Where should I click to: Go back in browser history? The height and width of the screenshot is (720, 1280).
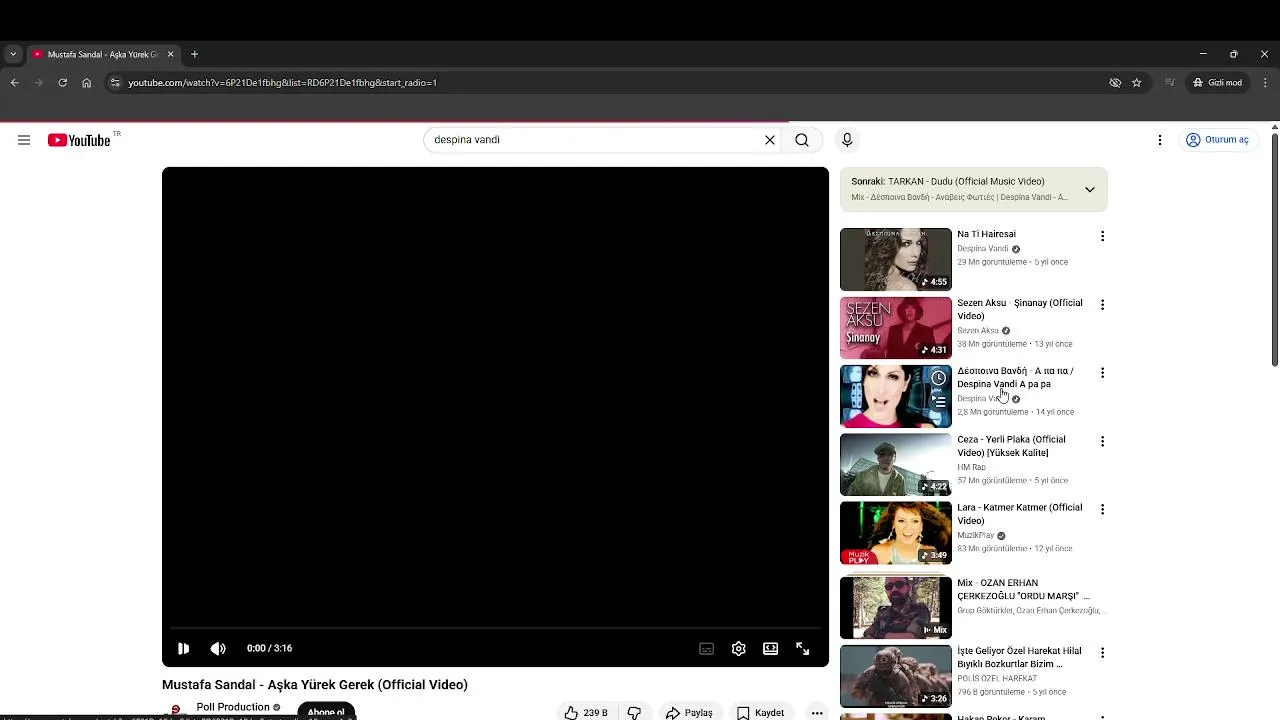[x=14, y=83]
